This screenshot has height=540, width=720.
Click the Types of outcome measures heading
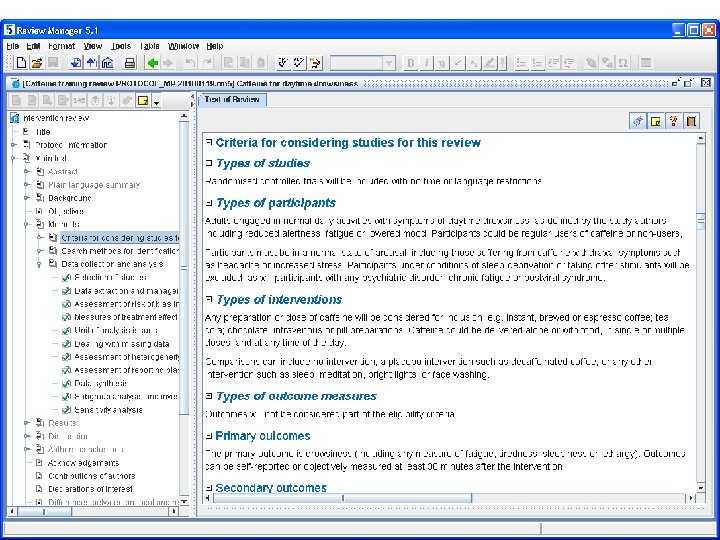[x=296, y=396]
